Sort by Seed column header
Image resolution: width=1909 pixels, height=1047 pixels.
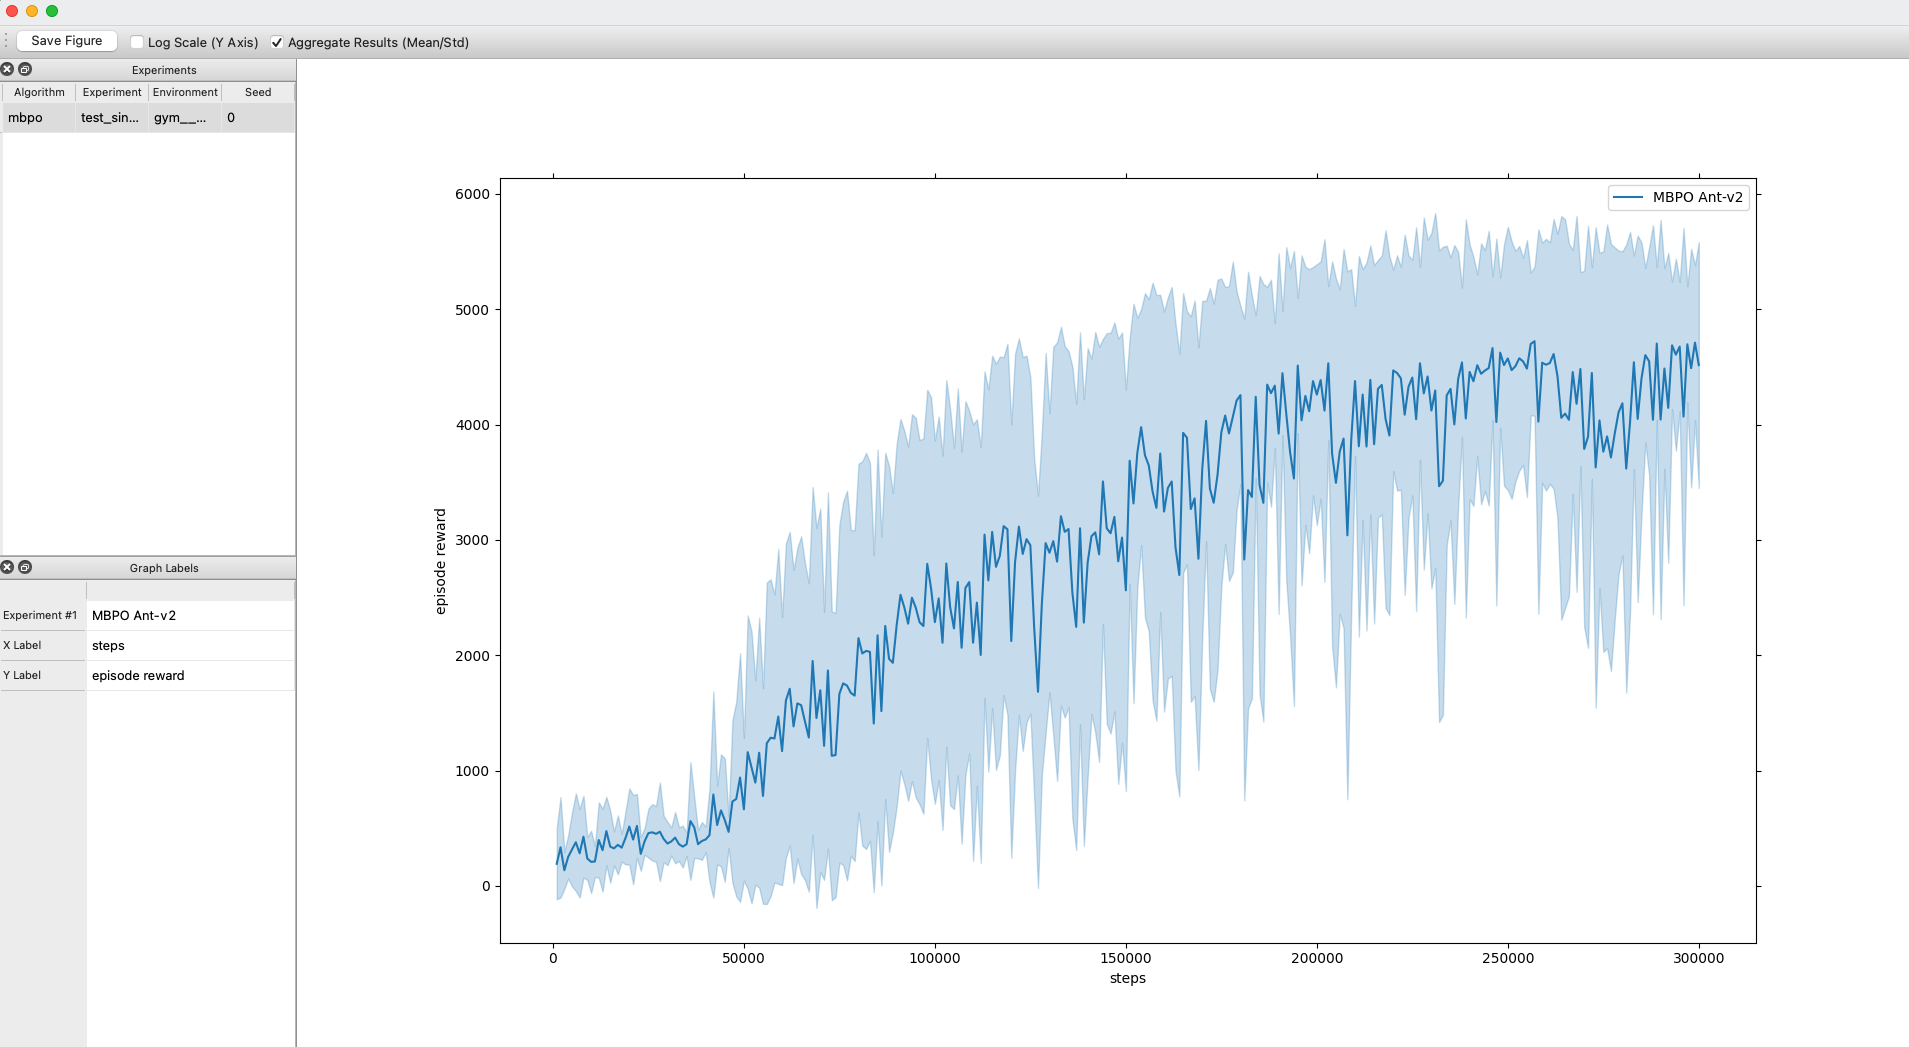[x=258, y=92]
